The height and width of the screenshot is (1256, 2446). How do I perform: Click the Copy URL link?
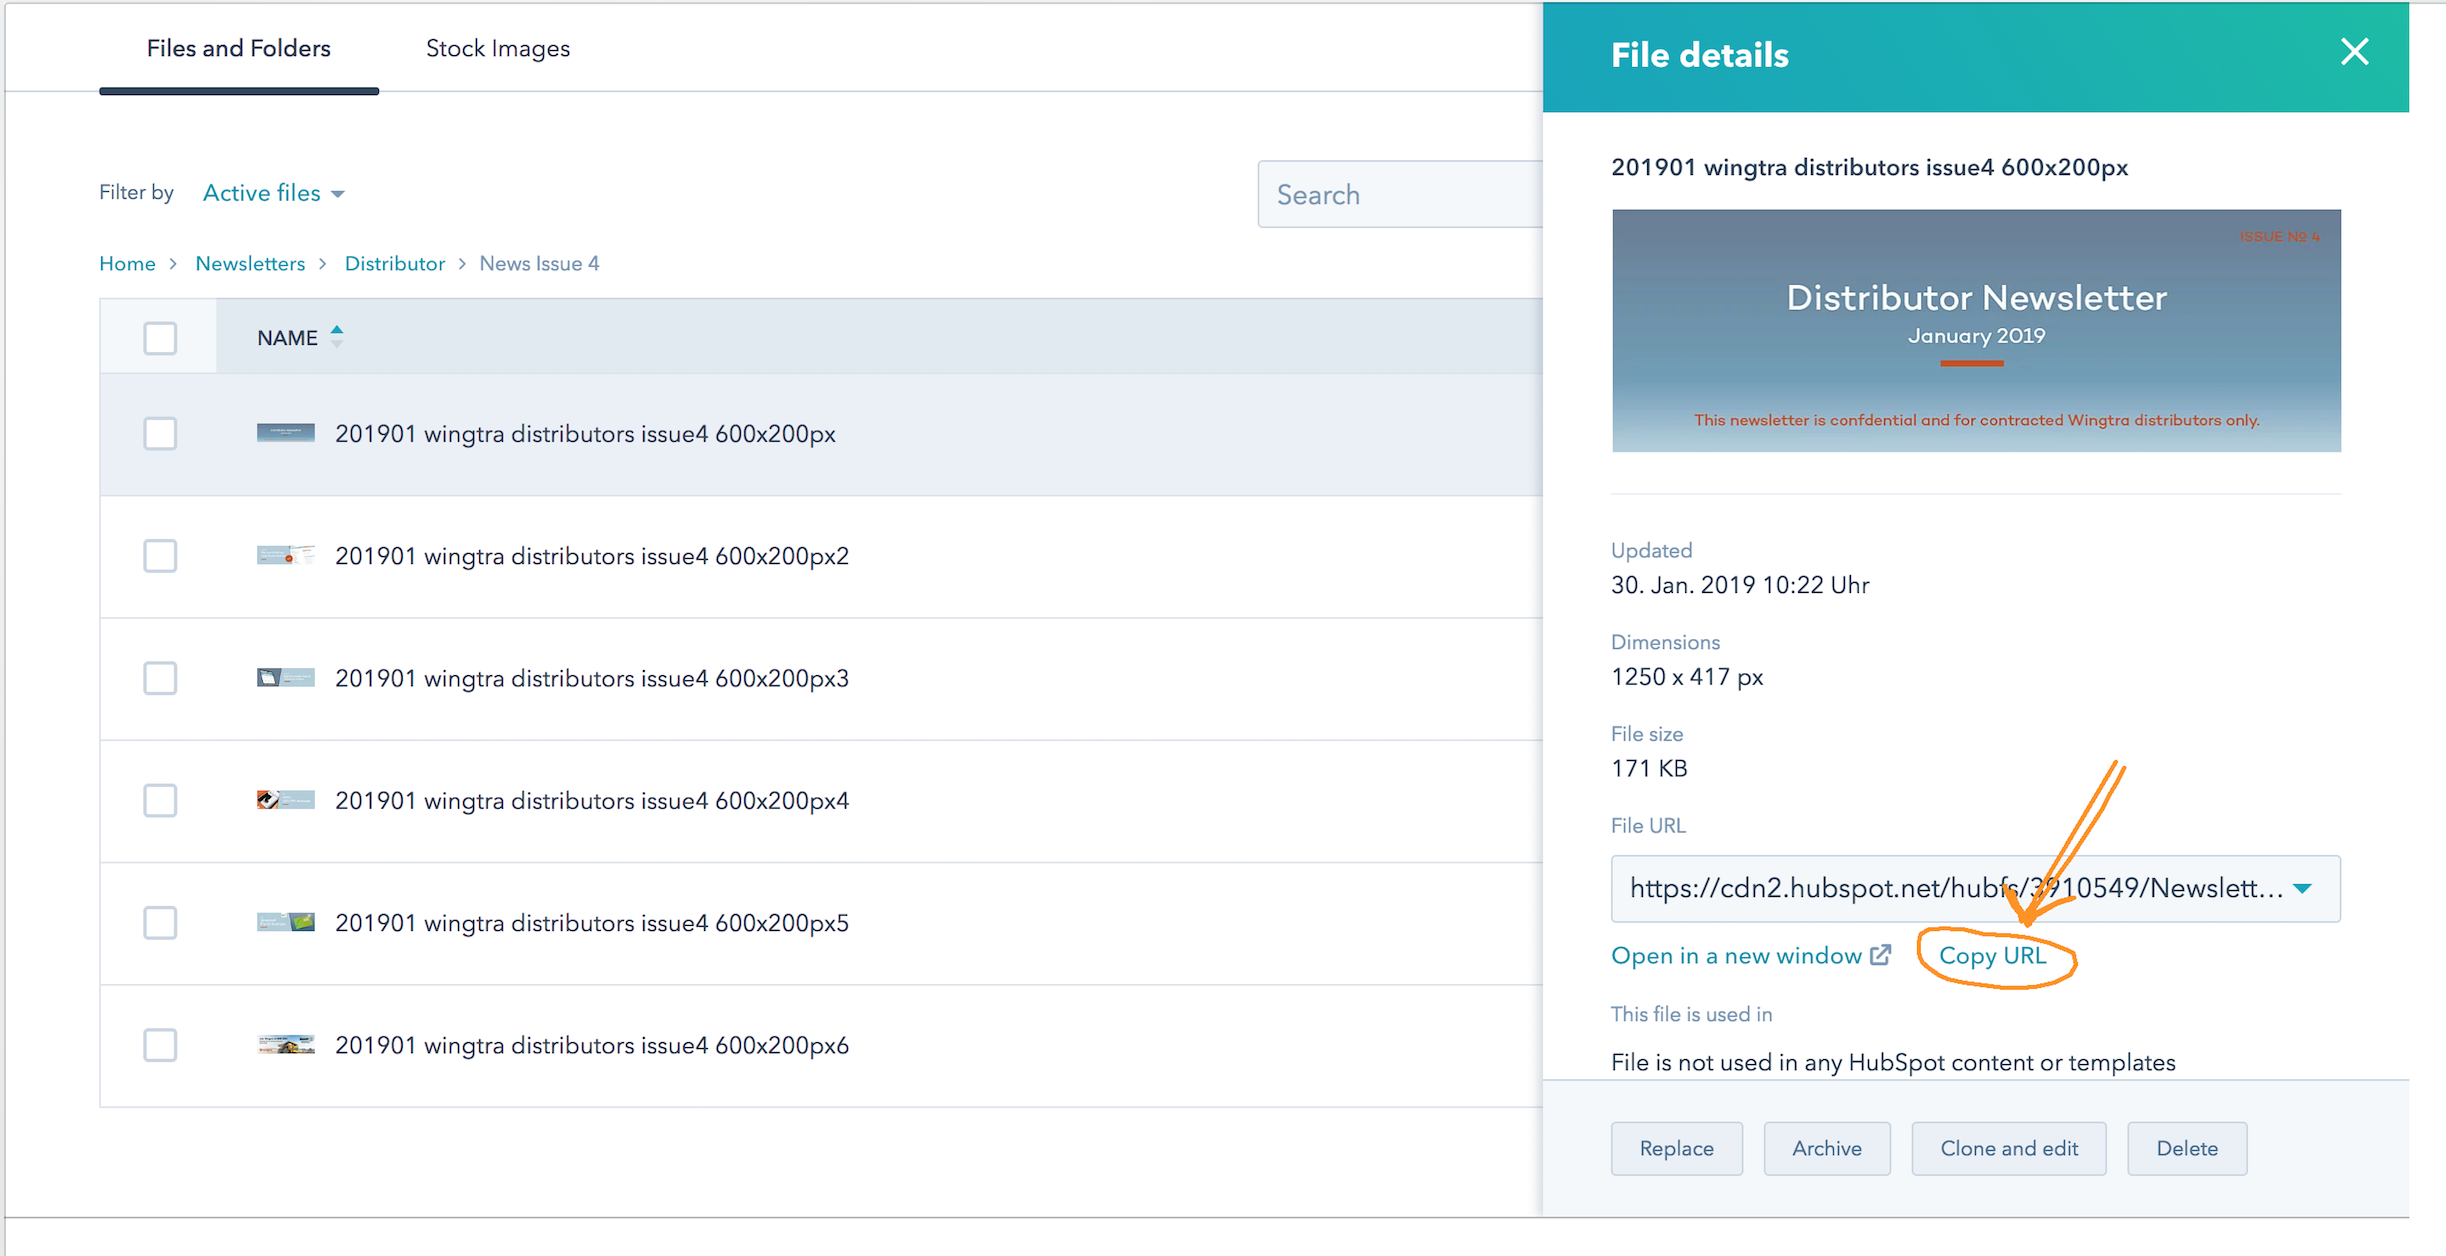tap(1992, 956)
